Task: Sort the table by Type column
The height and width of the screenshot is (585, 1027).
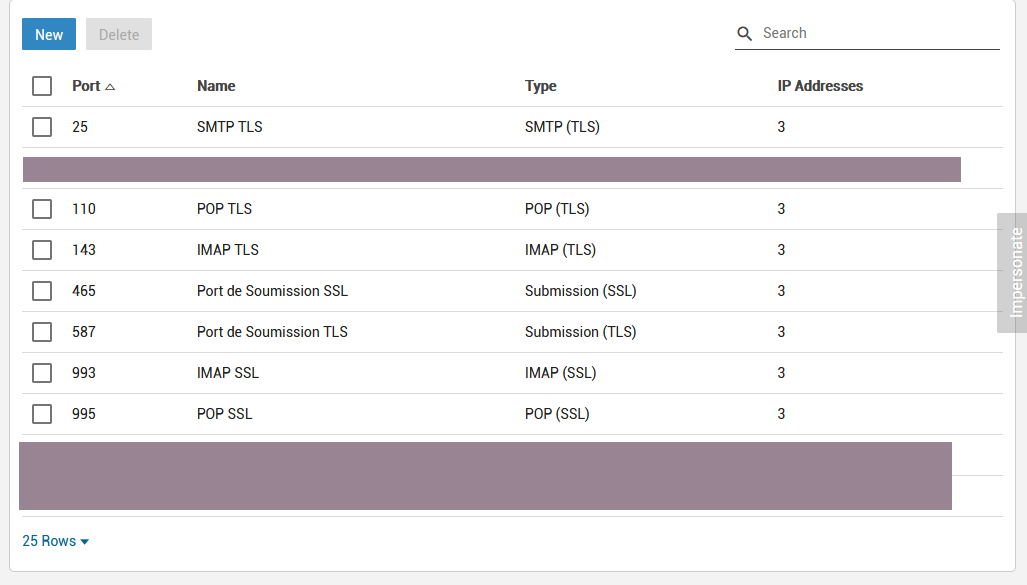Action: pos(540,86)
